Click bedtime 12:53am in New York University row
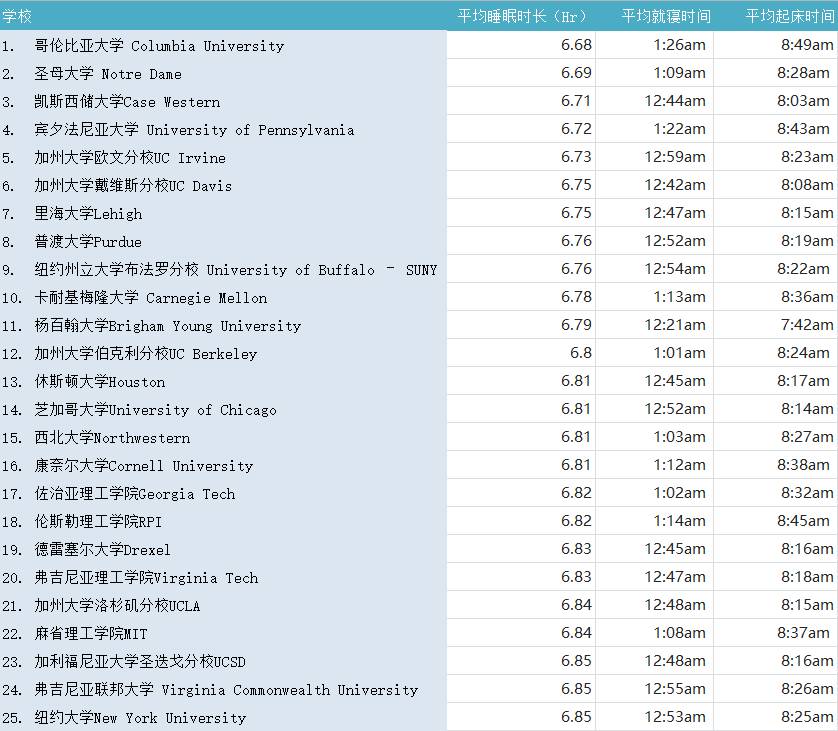The height and width of the screenshot is (731, 838). coord(675,716)
